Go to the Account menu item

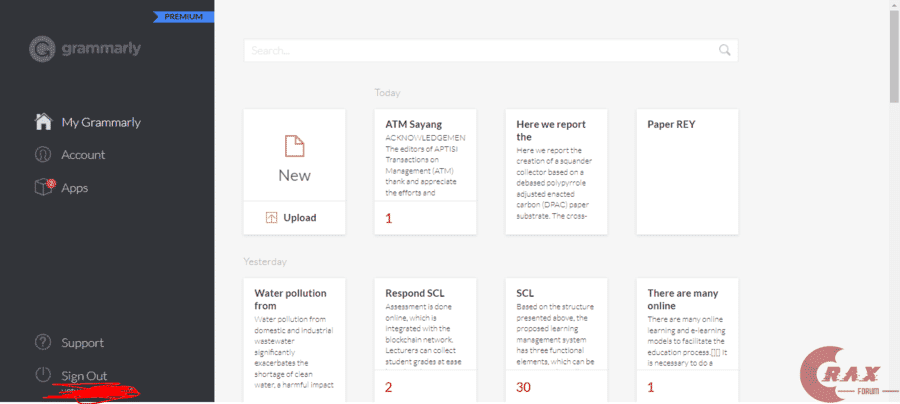(83, 155)
